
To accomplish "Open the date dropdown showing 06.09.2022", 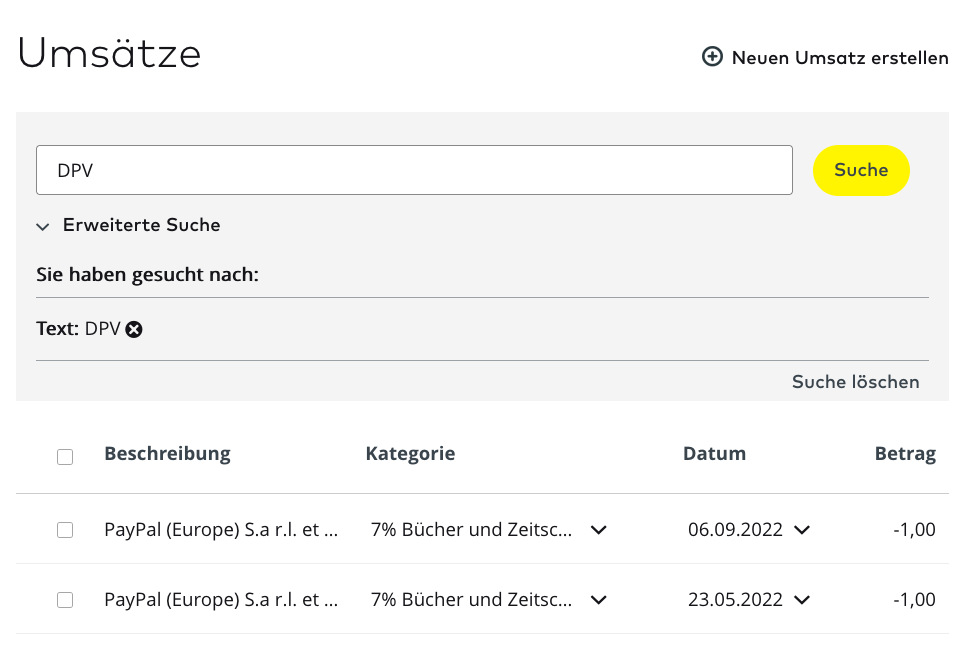I will pyautogui.click(x=802, y=530).
